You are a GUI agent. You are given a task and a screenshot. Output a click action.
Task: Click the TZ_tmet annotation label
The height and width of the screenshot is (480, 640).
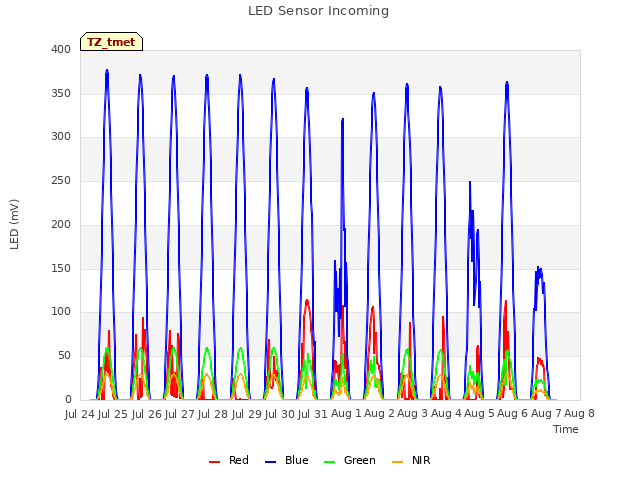pyautogui.click(x=111, y=42)
